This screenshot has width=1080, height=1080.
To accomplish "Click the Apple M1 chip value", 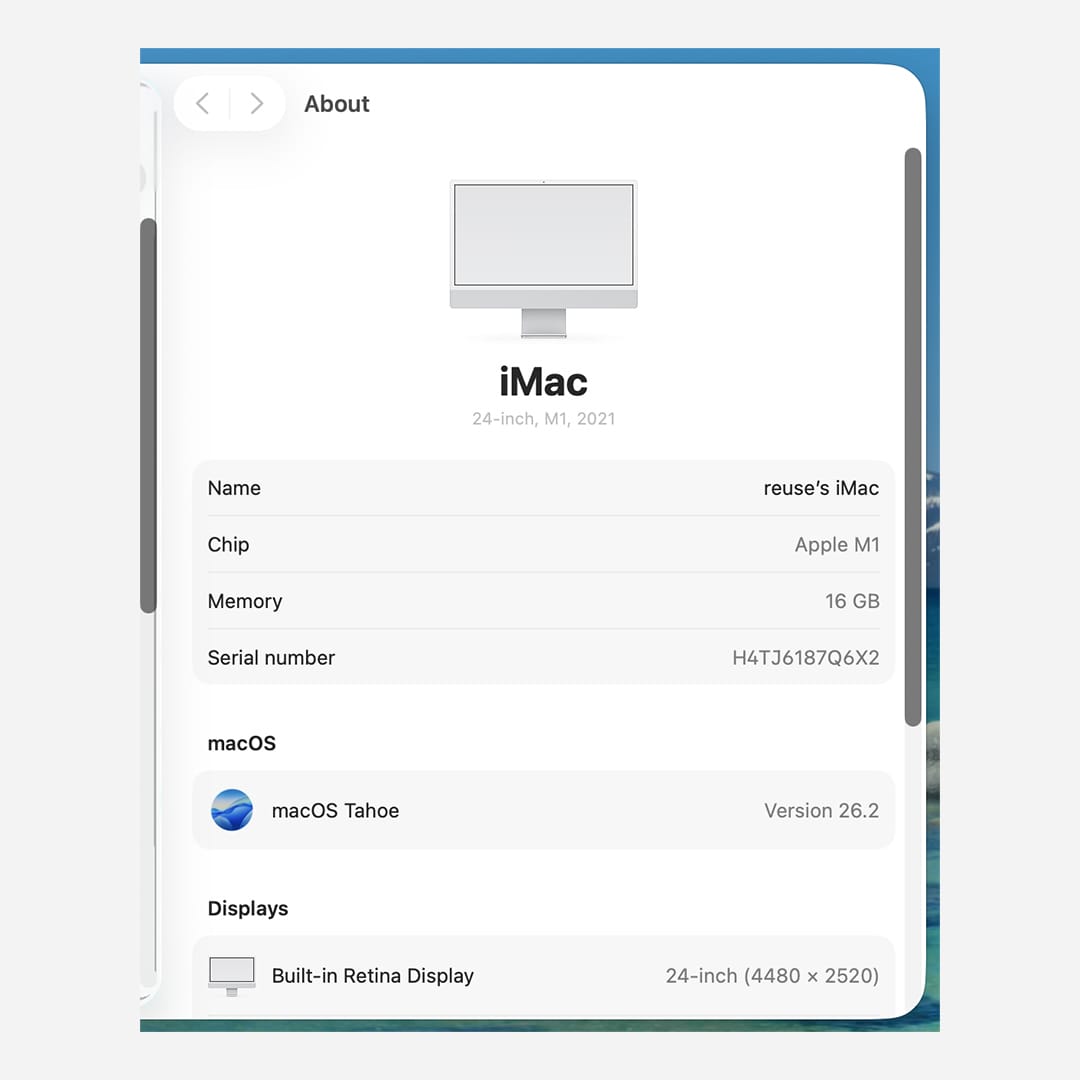I will tap(836, 545).
